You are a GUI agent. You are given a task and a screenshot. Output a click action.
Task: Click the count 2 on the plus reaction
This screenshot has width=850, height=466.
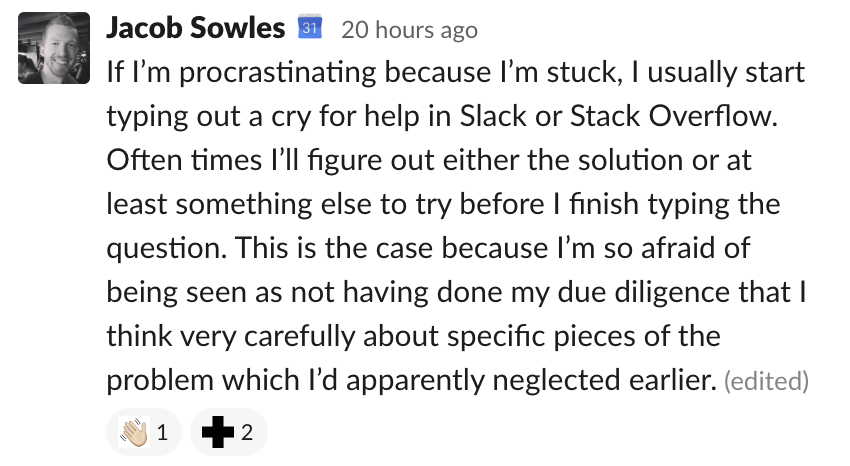[x=247, y=432]
